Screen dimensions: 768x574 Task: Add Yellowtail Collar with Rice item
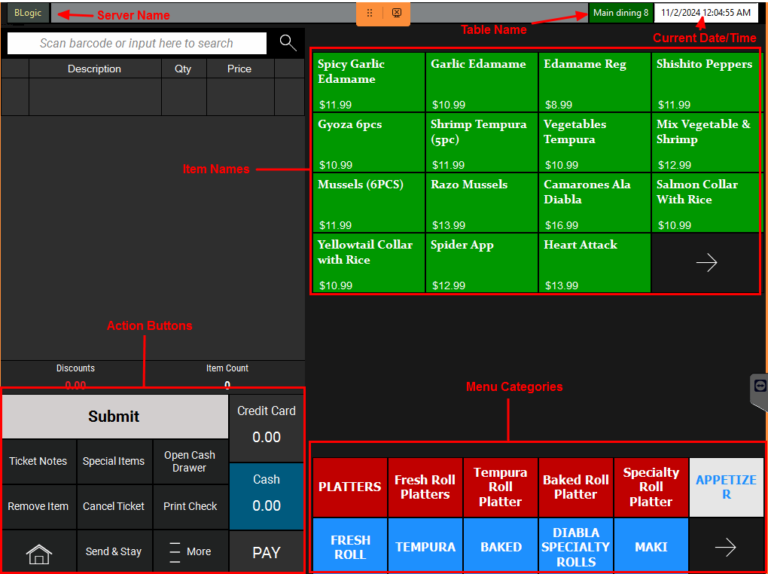368,263
